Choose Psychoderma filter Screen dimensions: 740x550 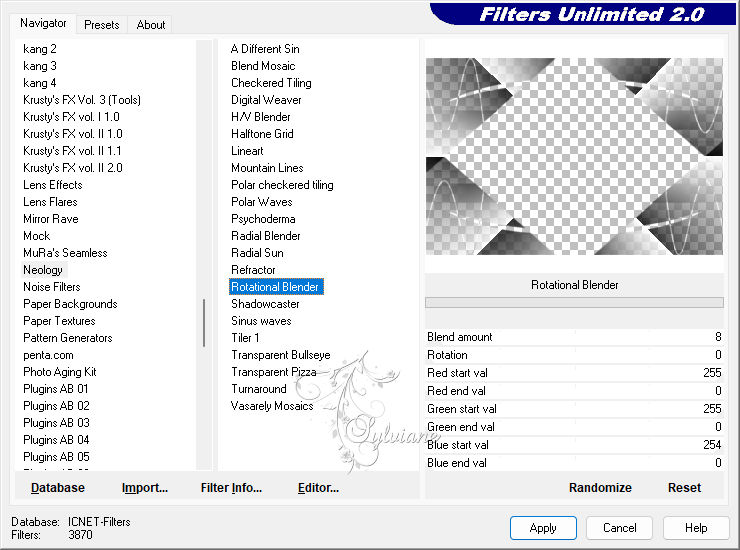click(263, 219)
